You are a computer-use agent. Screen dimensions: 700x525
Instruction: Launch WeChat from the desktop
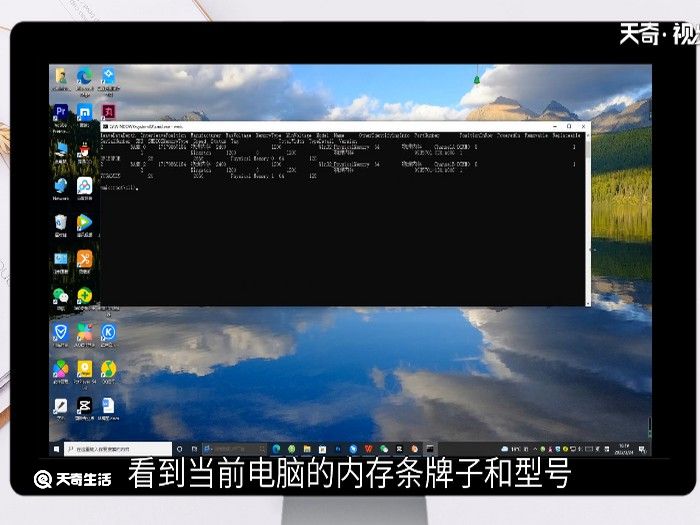coord(61,298)
